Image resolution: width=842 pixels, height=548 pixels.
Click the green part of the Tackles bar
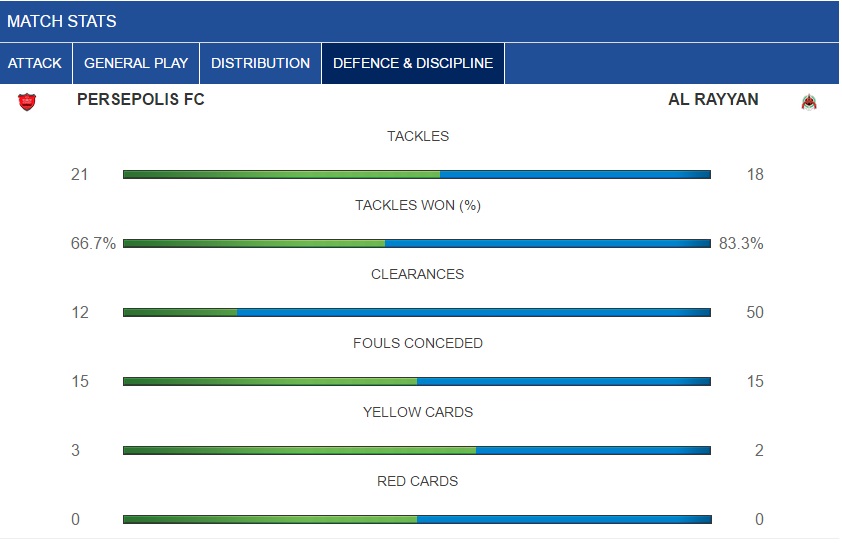tap(281, 174)
